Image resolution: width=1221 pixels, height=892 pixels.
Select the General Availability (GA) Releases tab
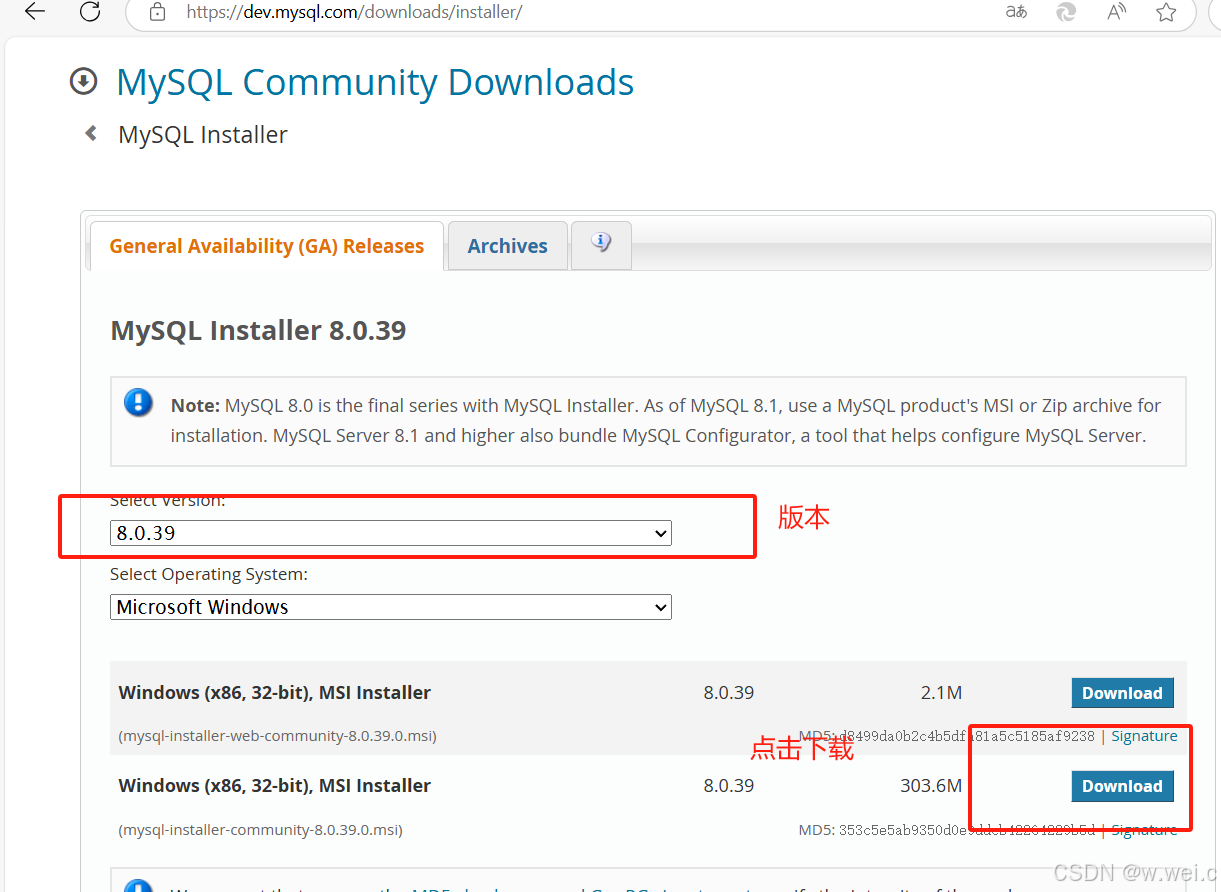click(266, 245)
